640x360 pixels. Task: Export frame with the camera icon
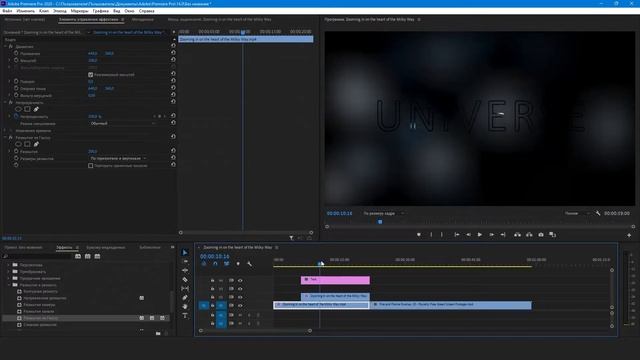coord(541,235)
